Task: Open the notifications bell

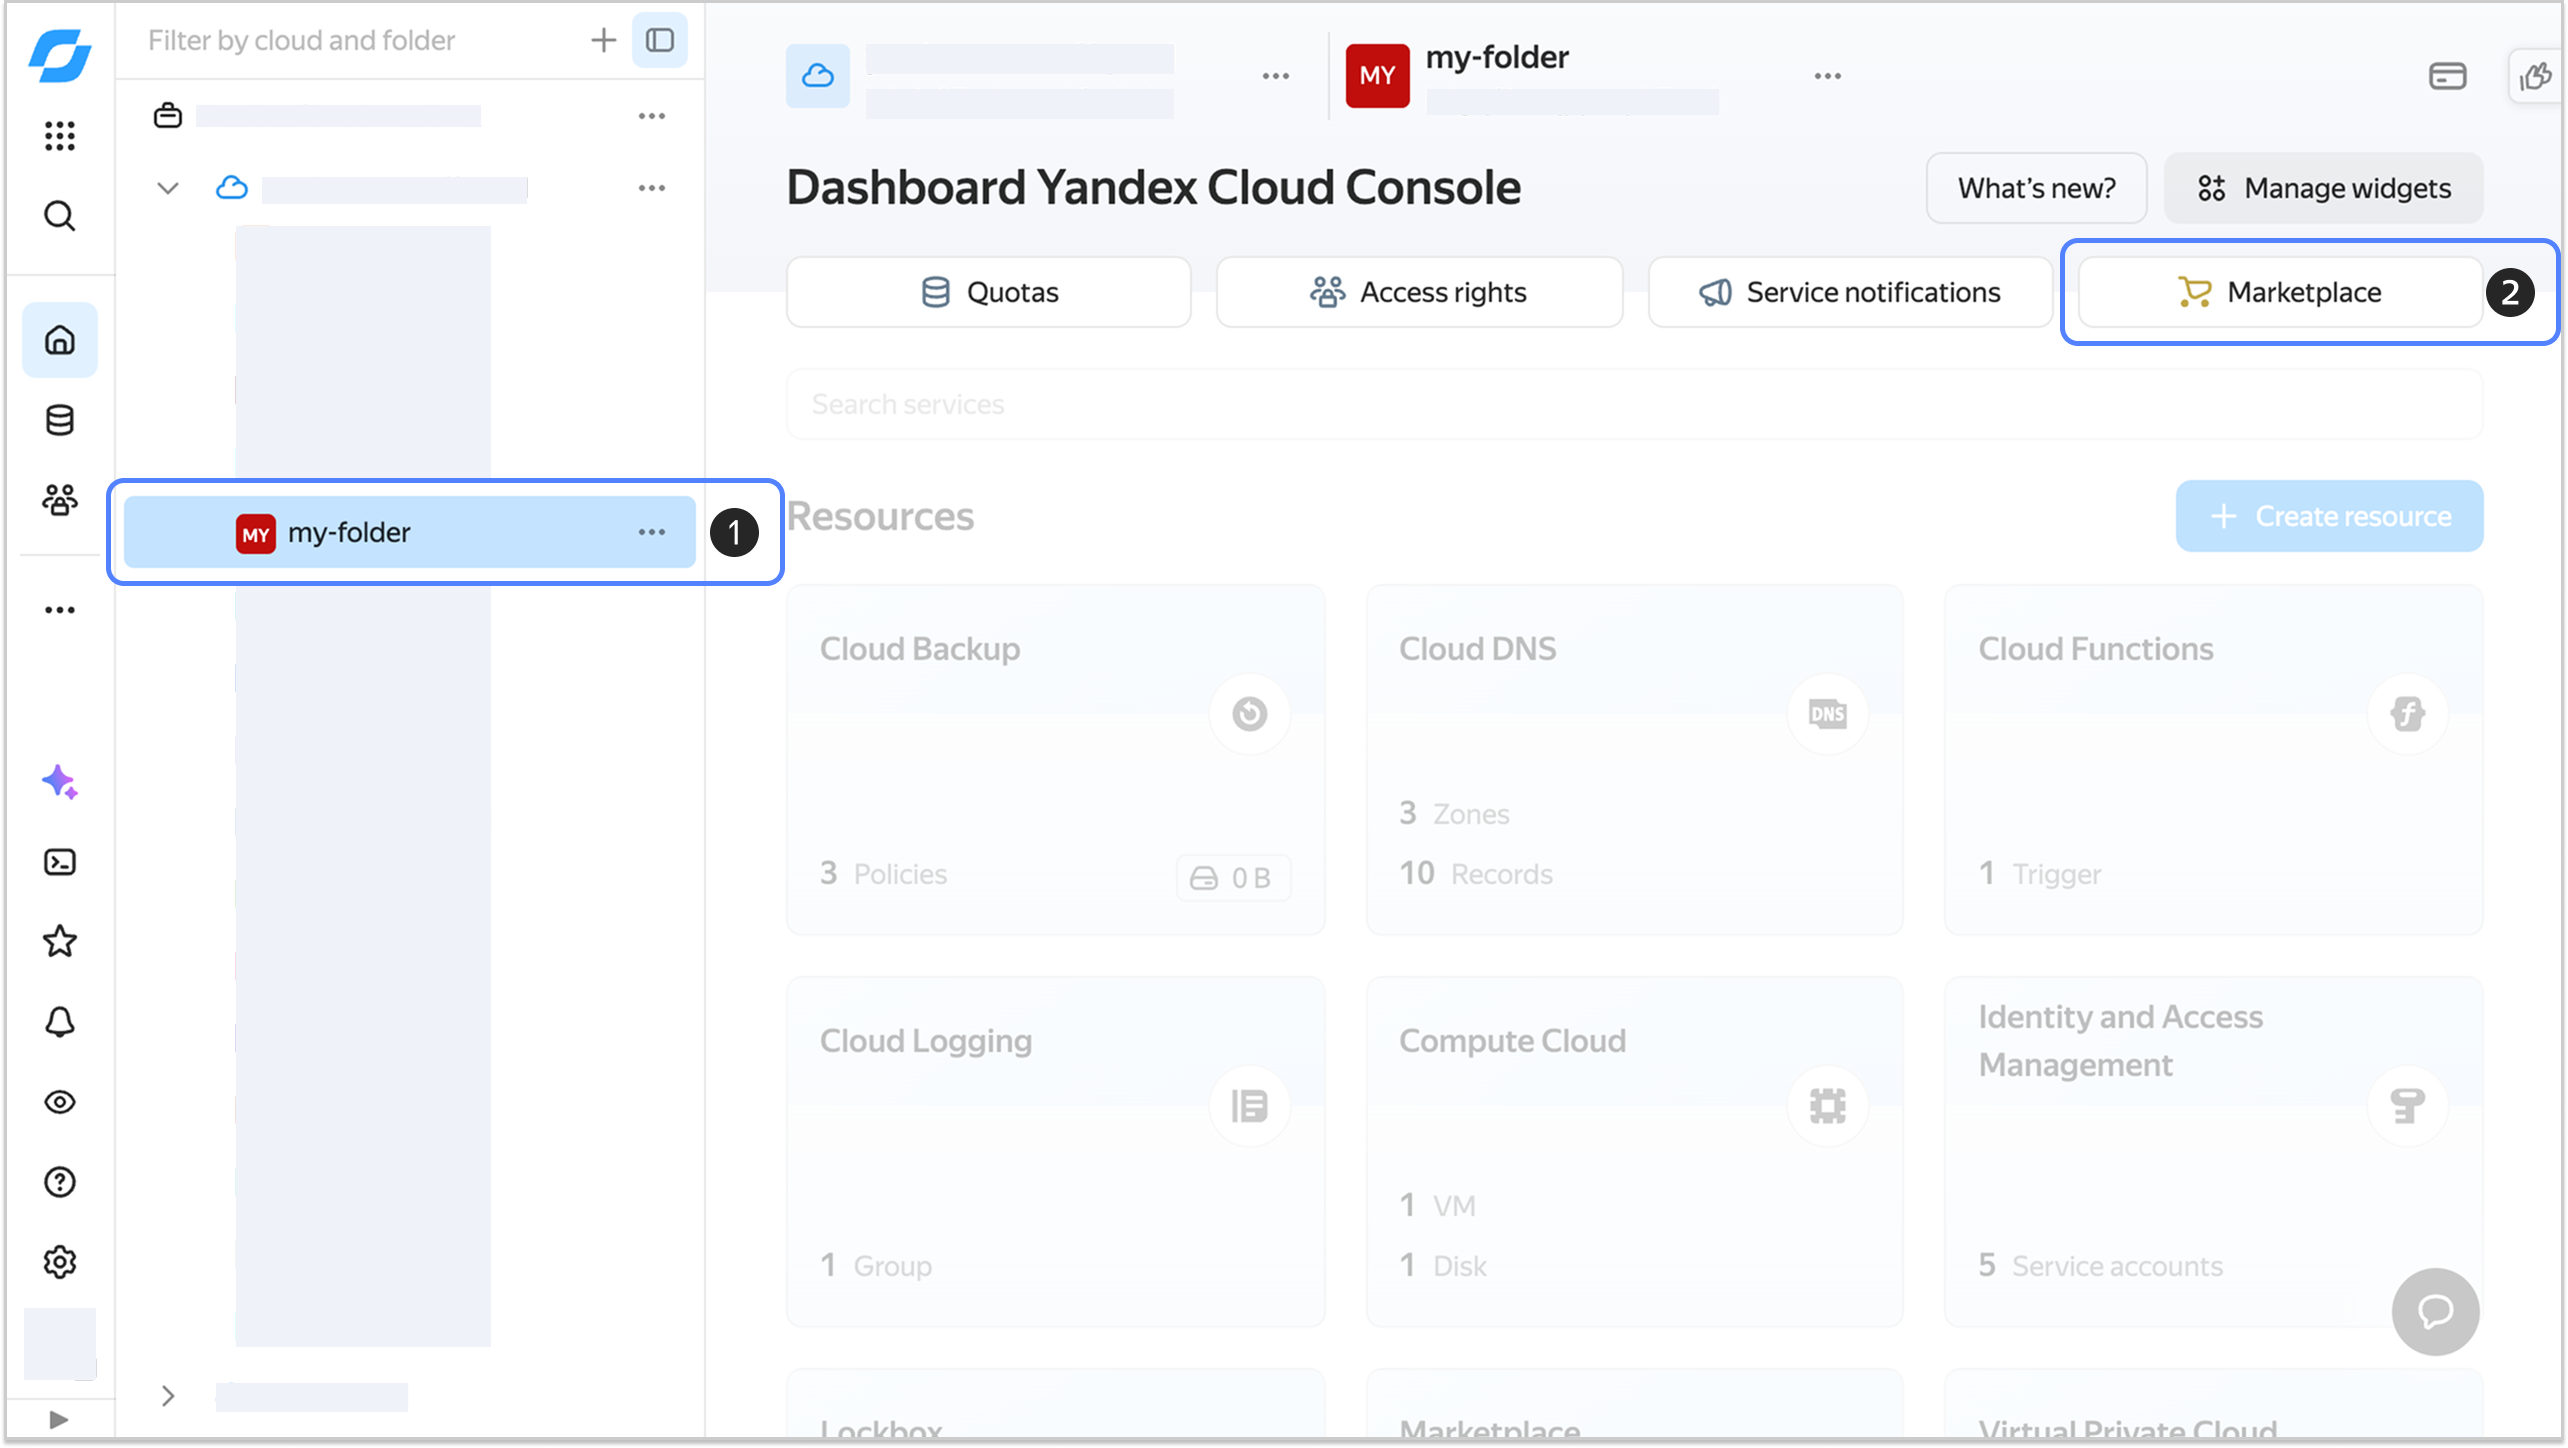Action: pyautogui.click(x=60, y=1022)
